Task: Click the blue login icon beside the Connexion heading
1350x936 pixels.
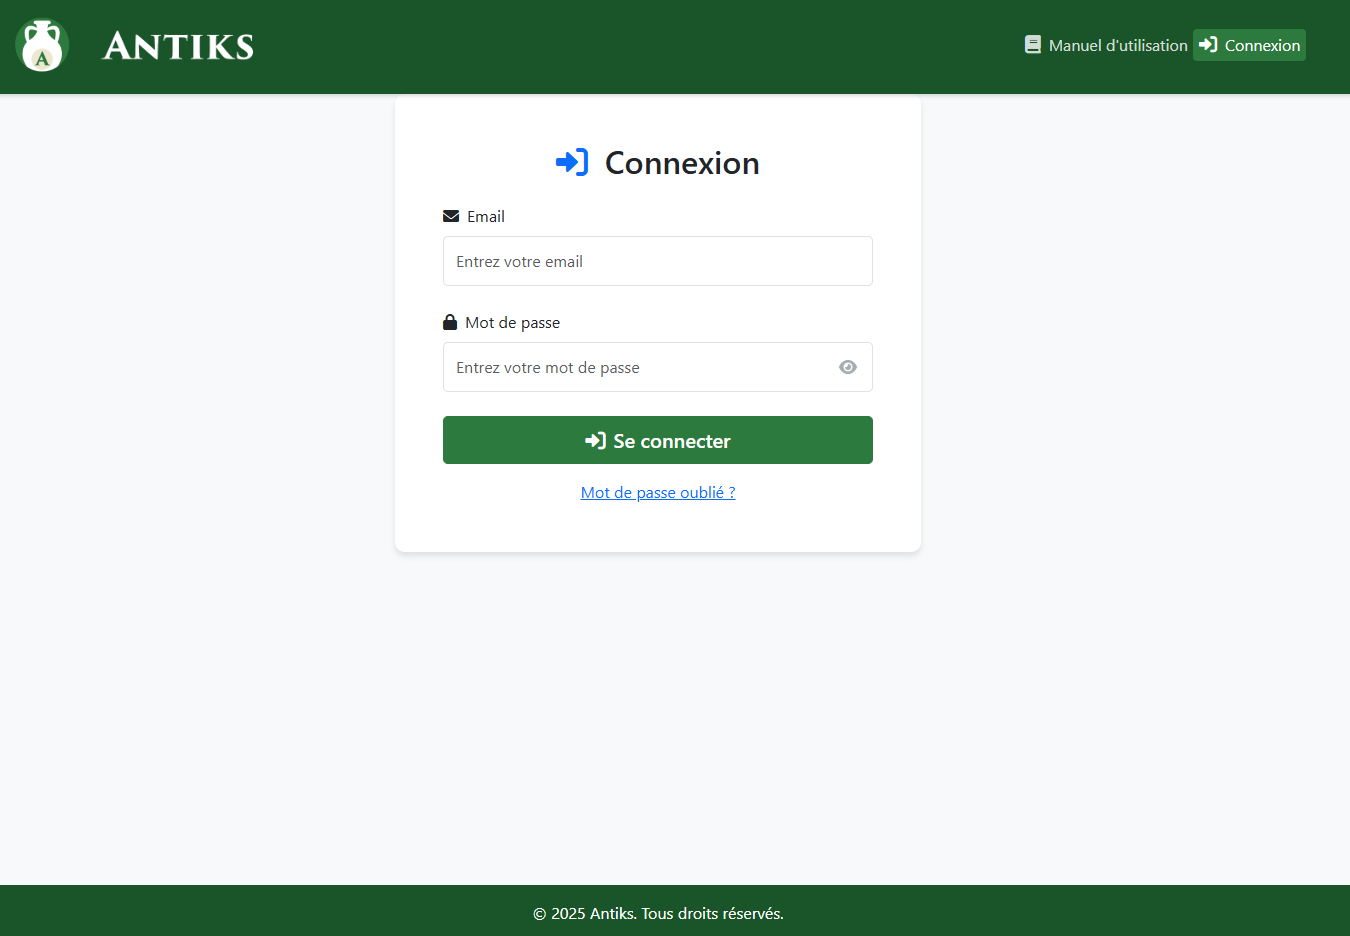Action: 572,162
